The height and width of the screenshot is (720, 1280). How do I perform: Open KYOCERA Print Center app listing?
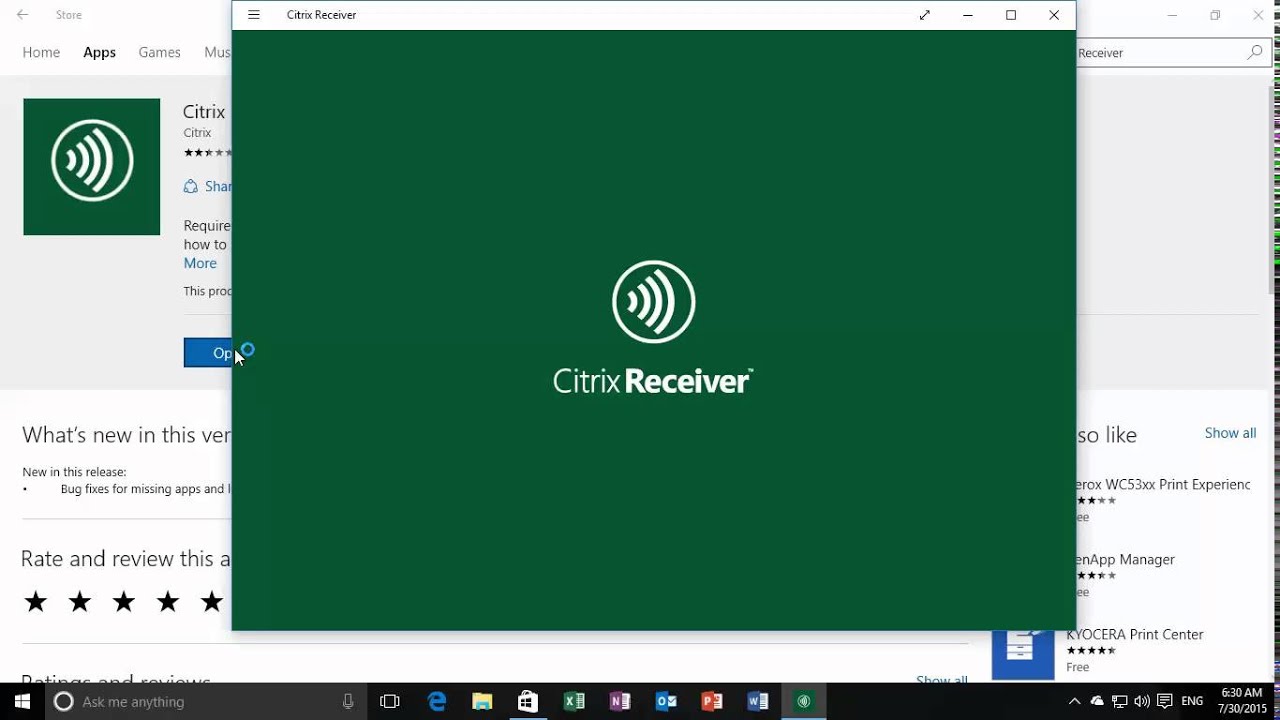coord(1134,634)
